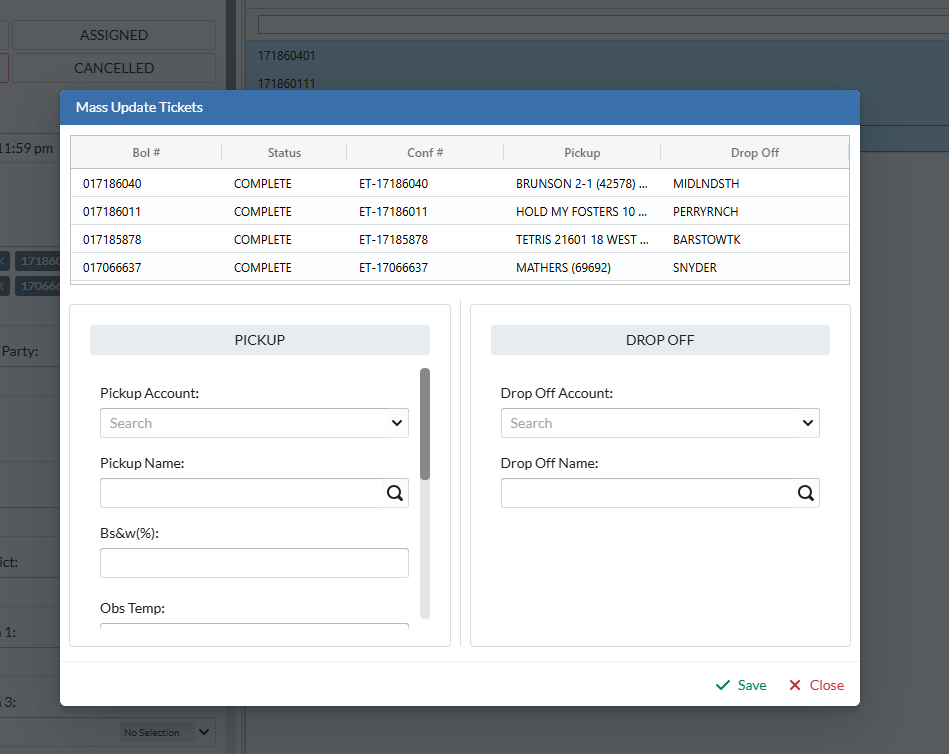This screenshot has width=949, height=754.
Task: Click pickup cell HOLD MY FOSTERS 10
Action: 581,211
